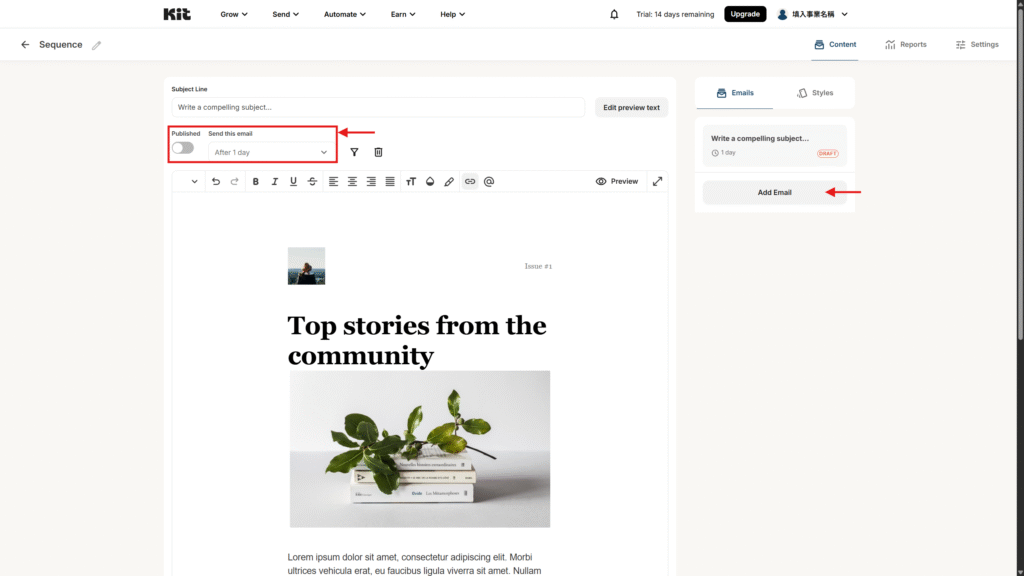The width and height of the screenshot is (1024, 576).
Task: Click the Subject Line input field
Action: (378, 107)
